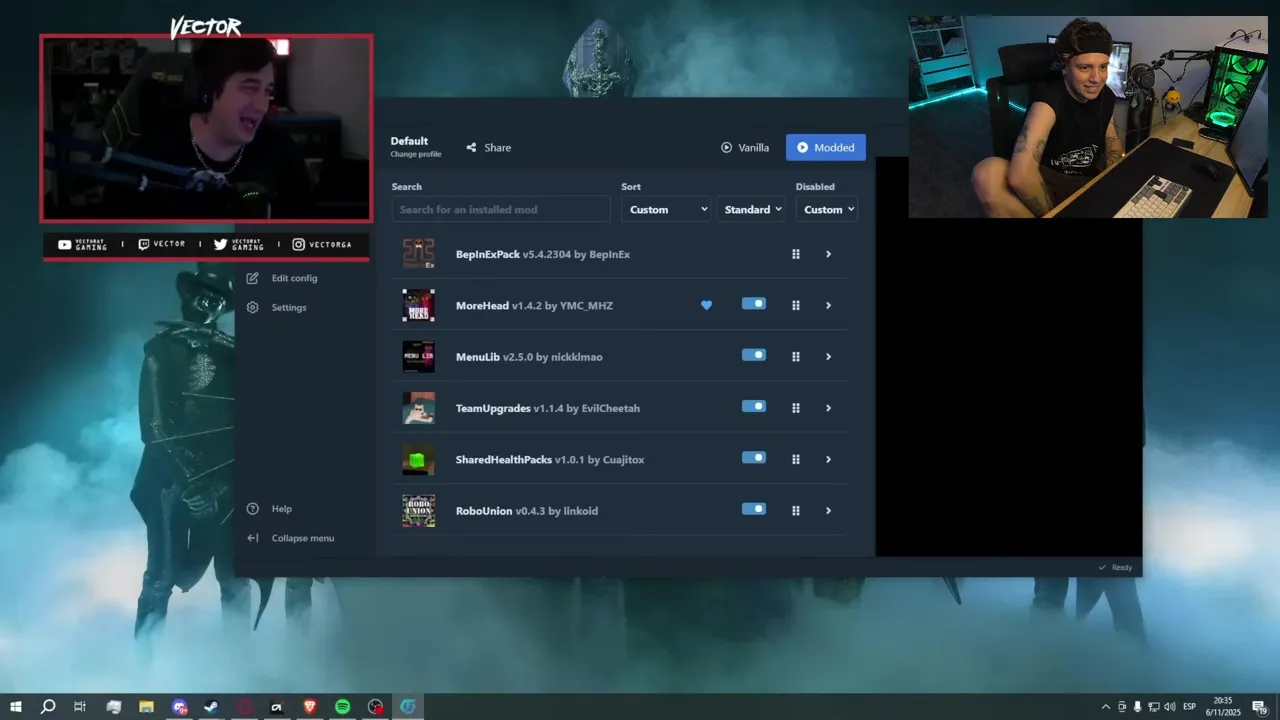Screen dimensions: 1280x720
Task: Click the ESP language indicator
Action: pyautogui.click(x=1189, y=707)
